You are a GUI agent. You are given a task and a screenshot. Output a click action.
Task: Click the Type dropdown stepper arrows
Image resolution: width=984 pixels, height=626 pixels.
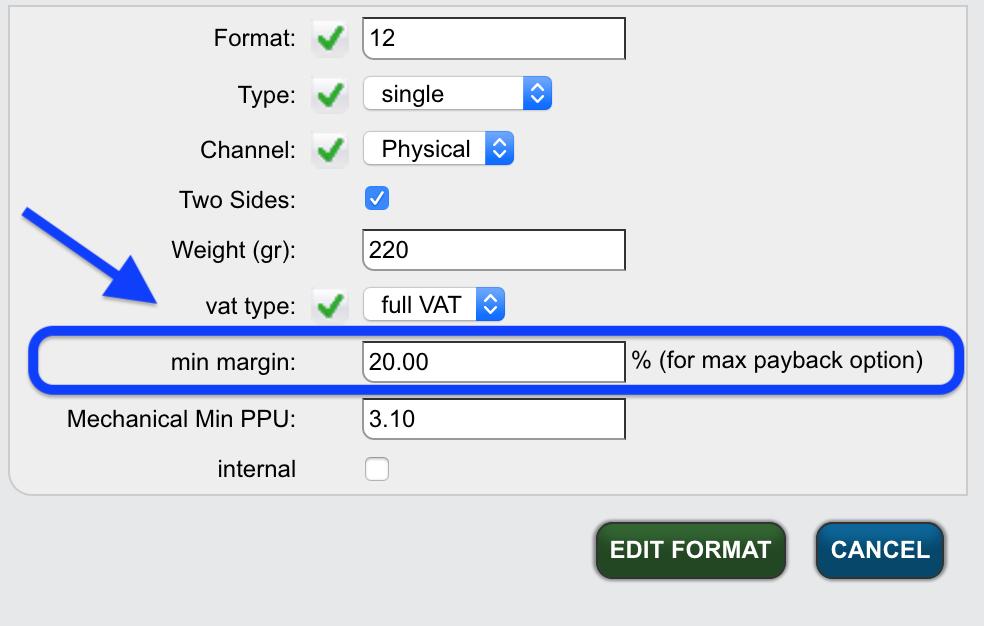click(537, 93)
